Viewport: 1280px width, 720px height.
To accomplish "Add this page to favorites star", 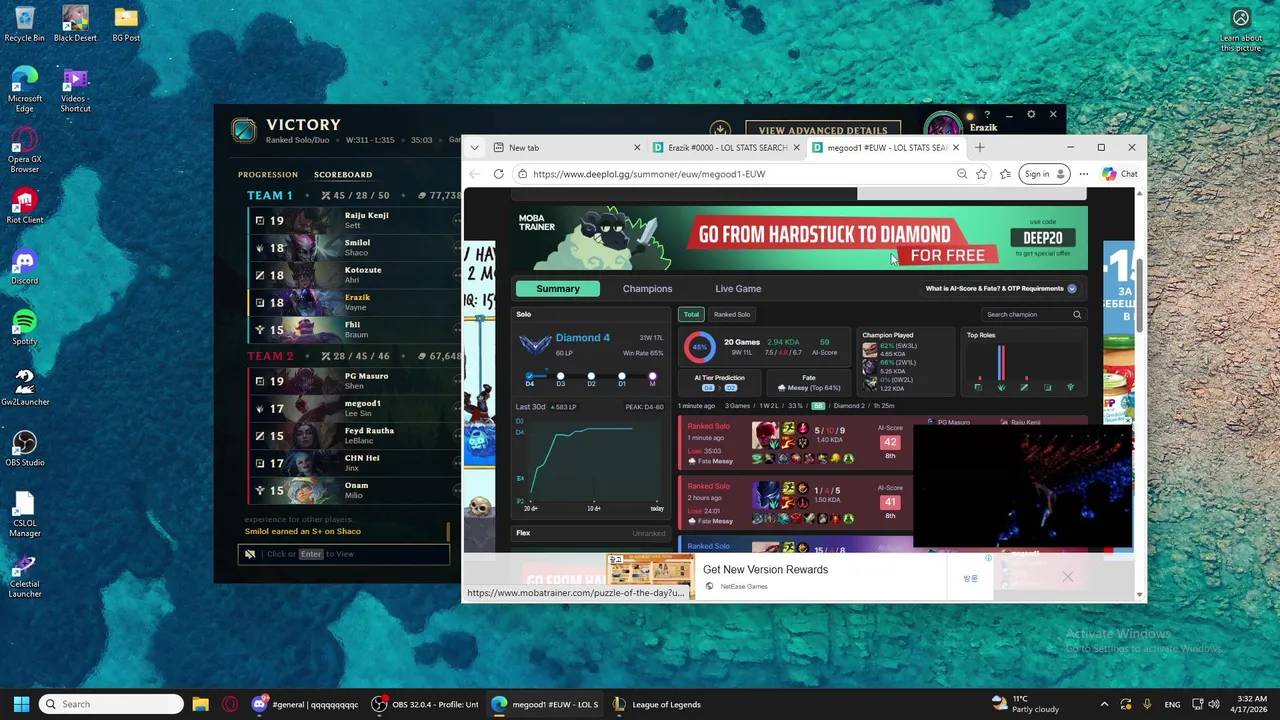I will [981, 174].
